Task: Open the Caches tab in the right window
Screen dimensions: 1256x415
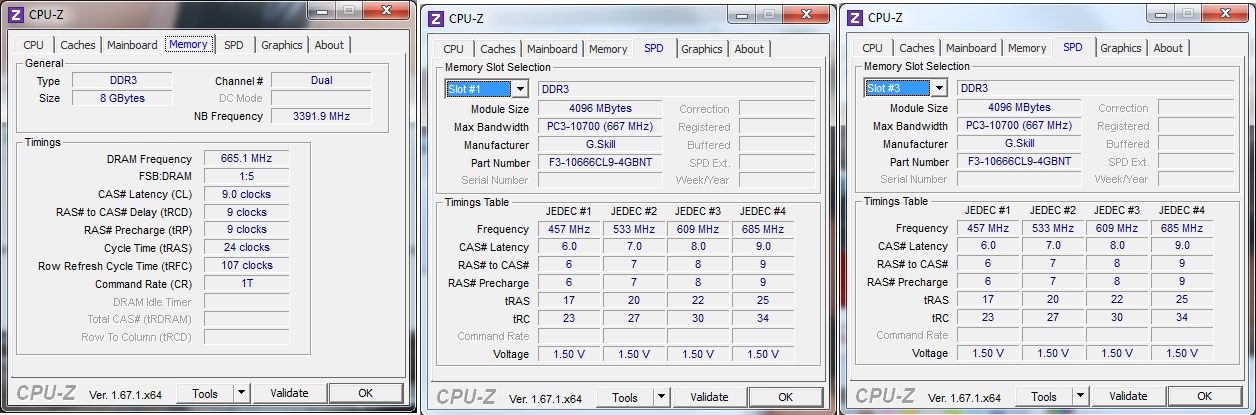Action: 916,48
